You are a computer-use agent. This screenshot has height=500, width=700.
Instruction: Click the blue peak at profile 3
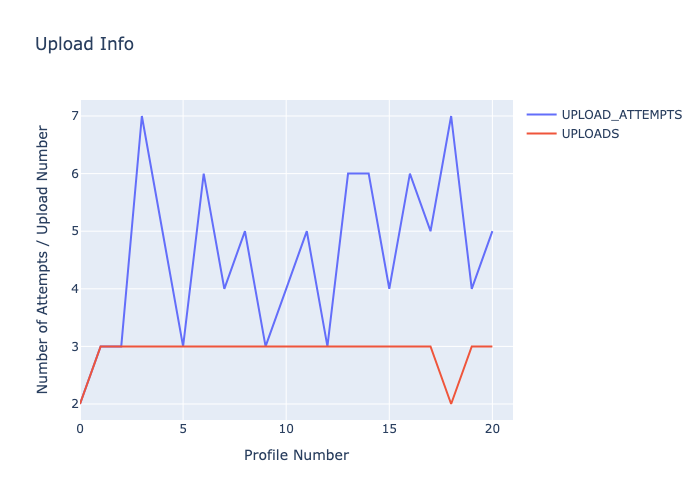pyautogui.click(x=142, y=116)
